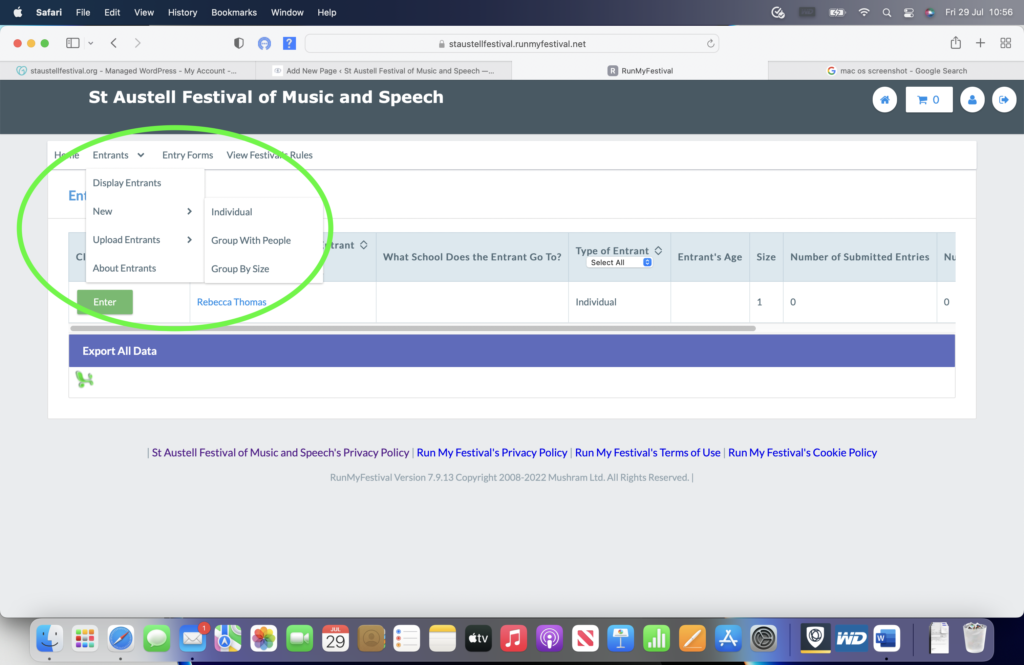The height and width of the screenshot is (665, 1024).
Task: Click the Entrant's Age column header
Action: 709,257
